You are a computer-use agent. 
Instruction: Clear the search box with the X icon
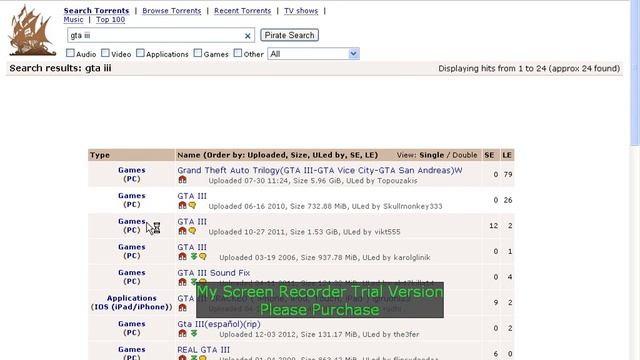pos(247,36)
